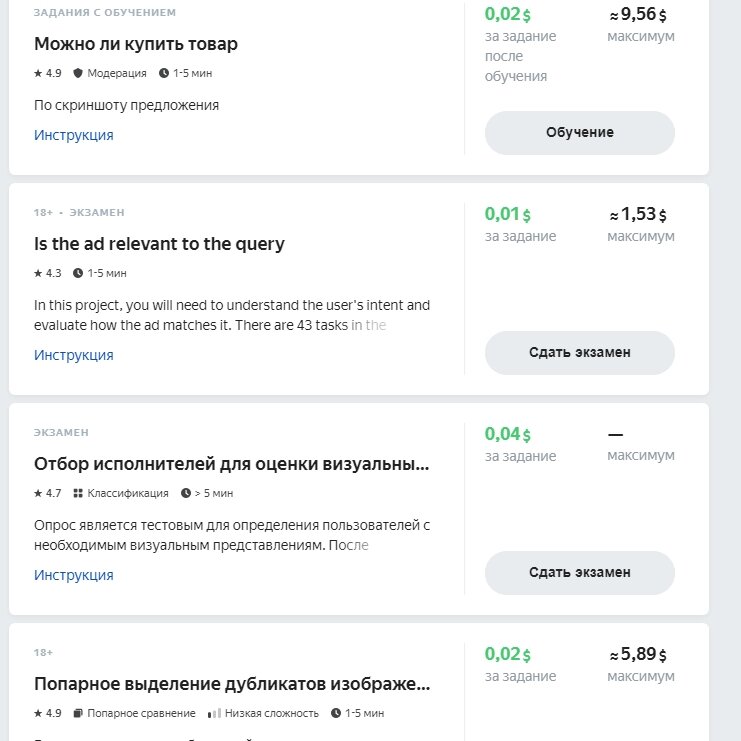Click the Классификация category icon

pyautogui.click(x=78, y=493)
